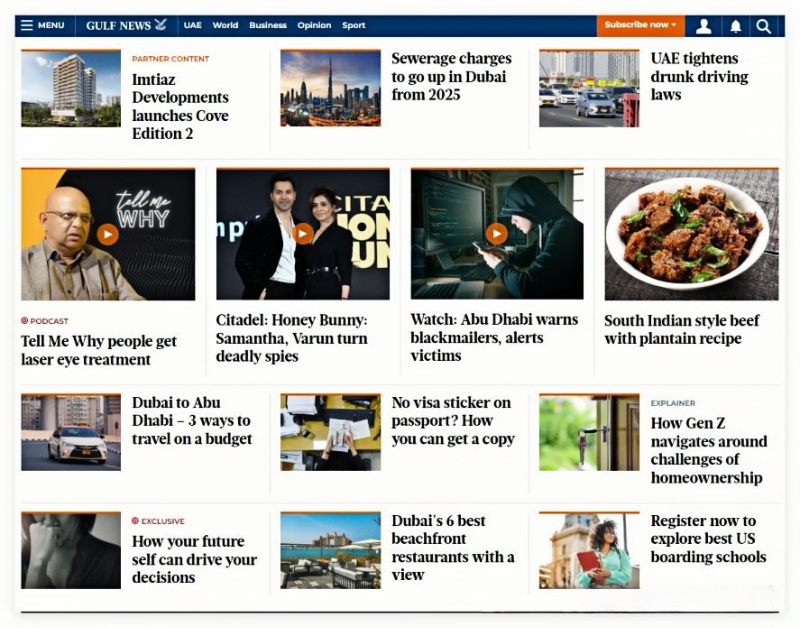Click the Dubai beachfront restaurants thumbnail
Viewport: 800px width, 628px height.
330,550
